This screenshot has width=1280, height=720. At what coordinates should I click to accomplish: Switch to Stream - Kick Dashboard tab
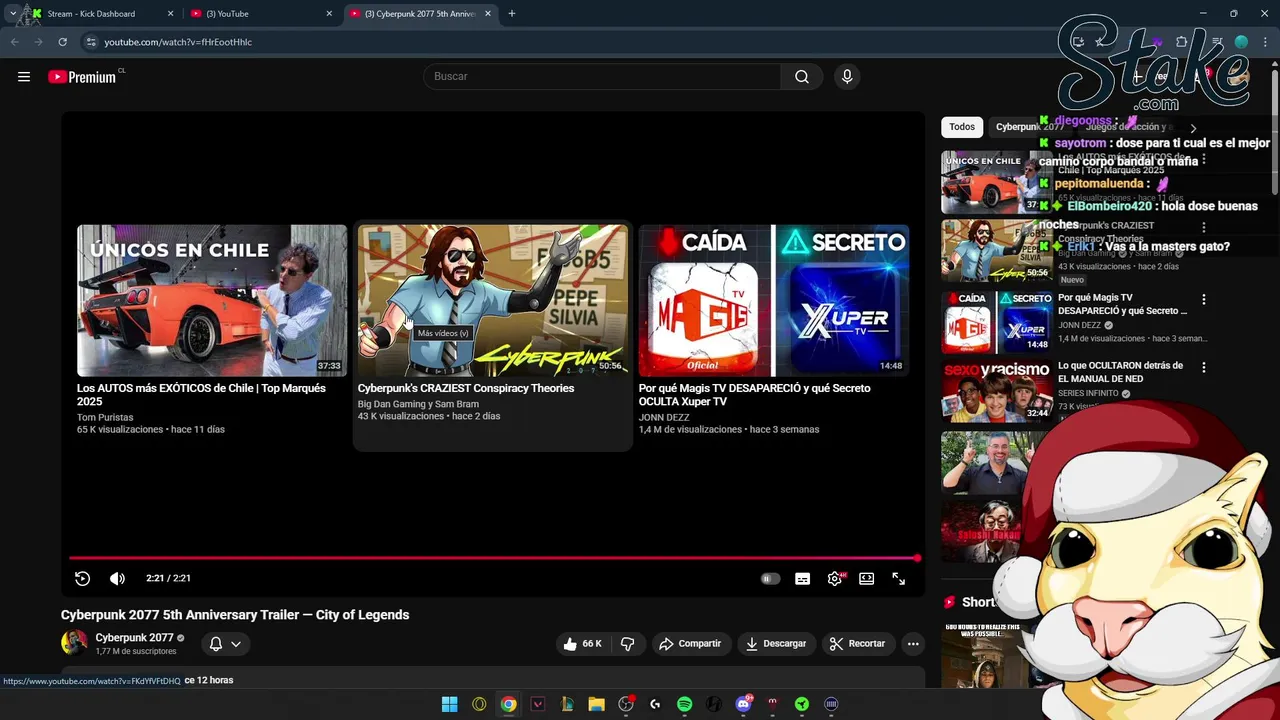point(98,14)
